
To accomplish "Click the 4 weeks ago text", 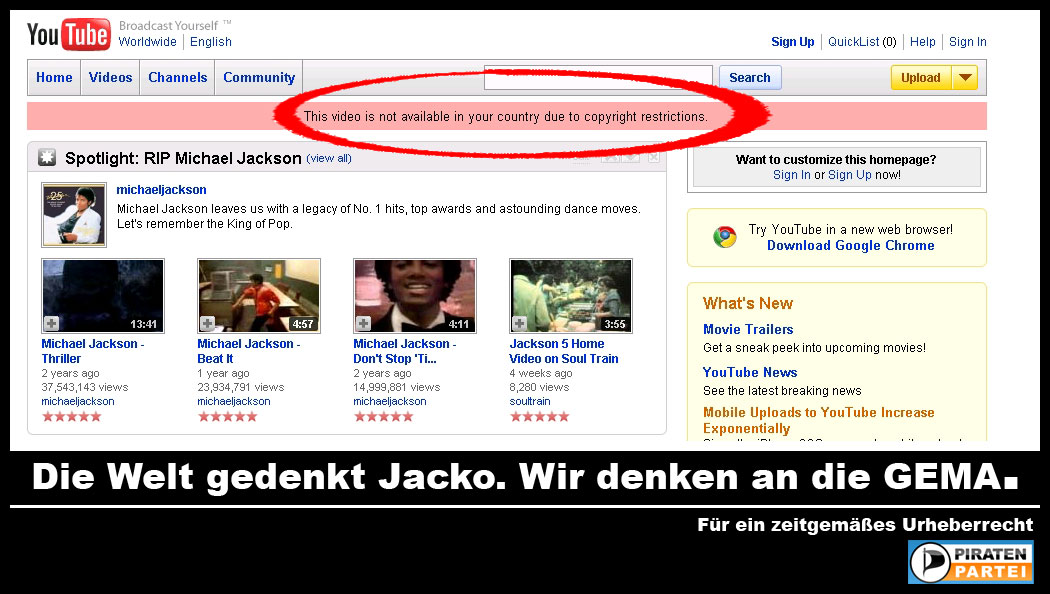I will [540, 373].
